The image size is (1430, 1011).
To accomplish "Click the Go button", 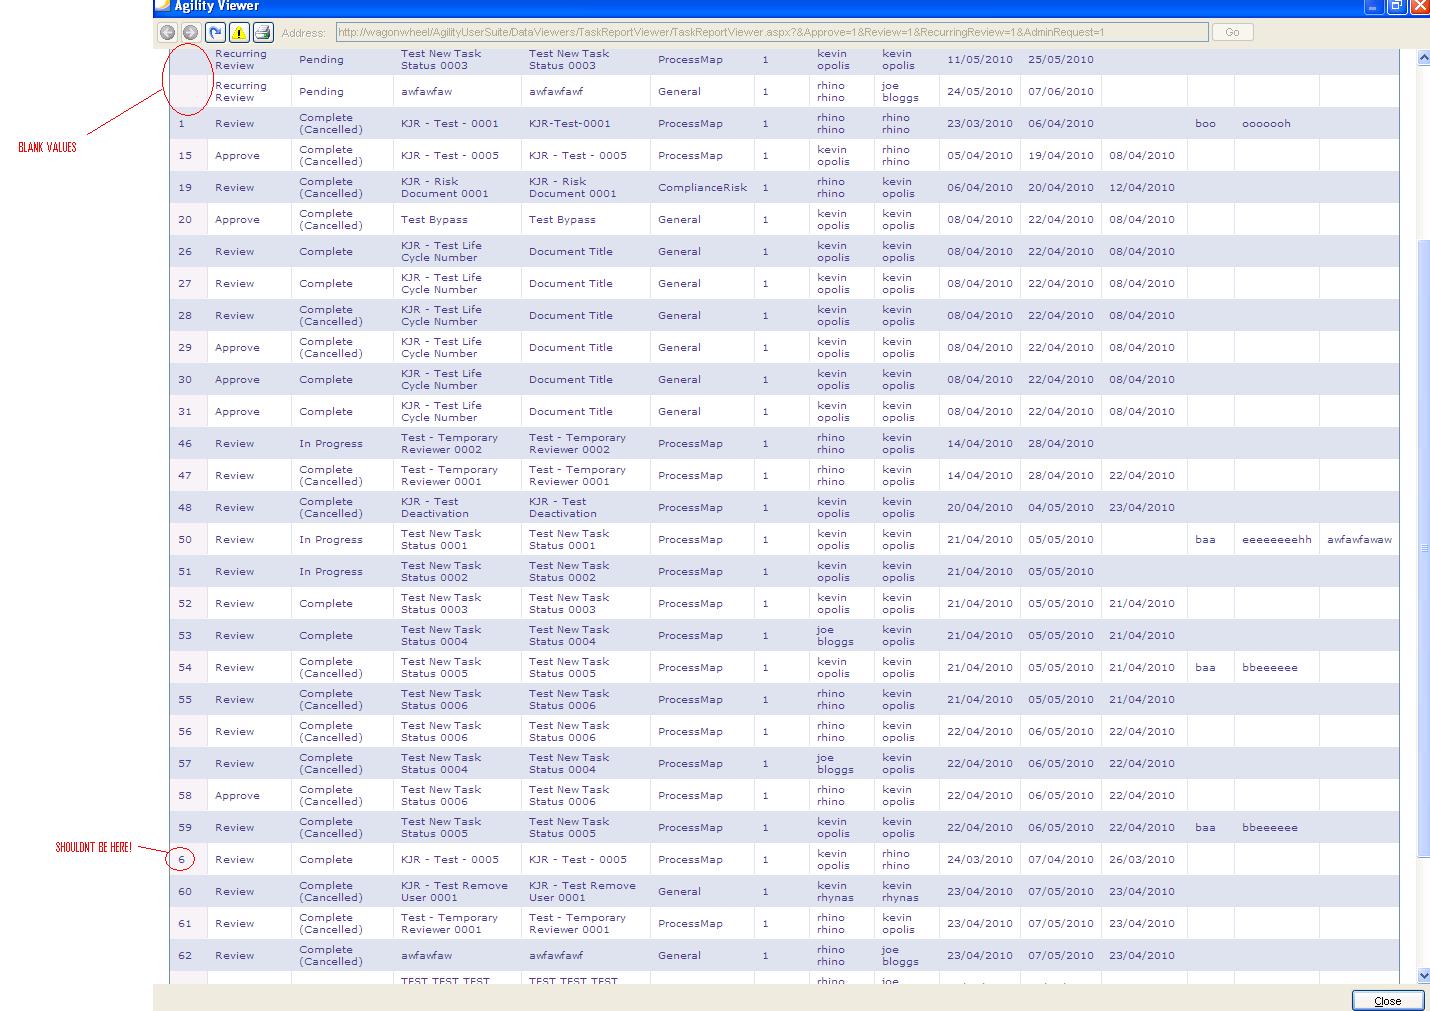I will click(1232, 32).
